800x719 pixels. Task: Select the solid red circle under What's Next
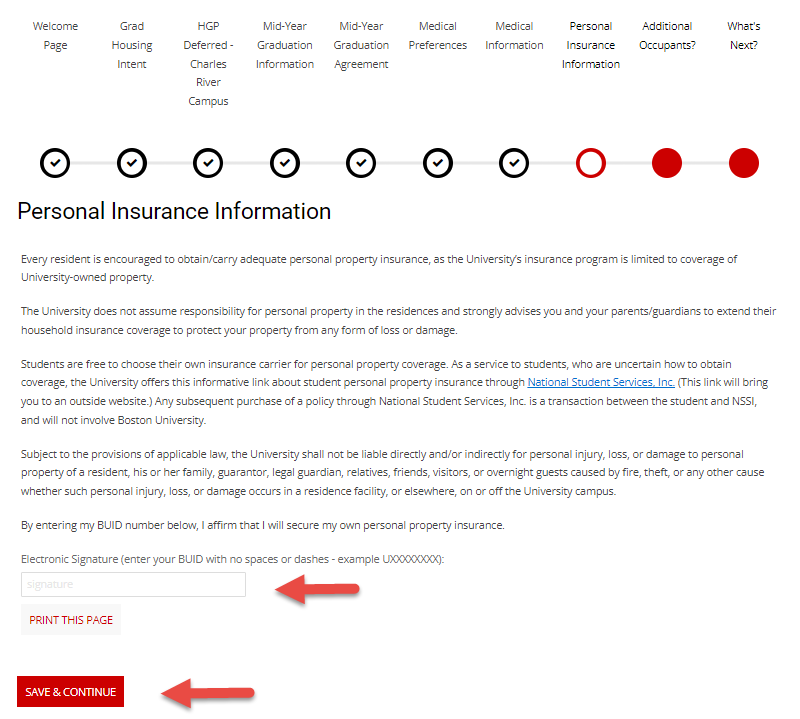(x=744, y=162)
